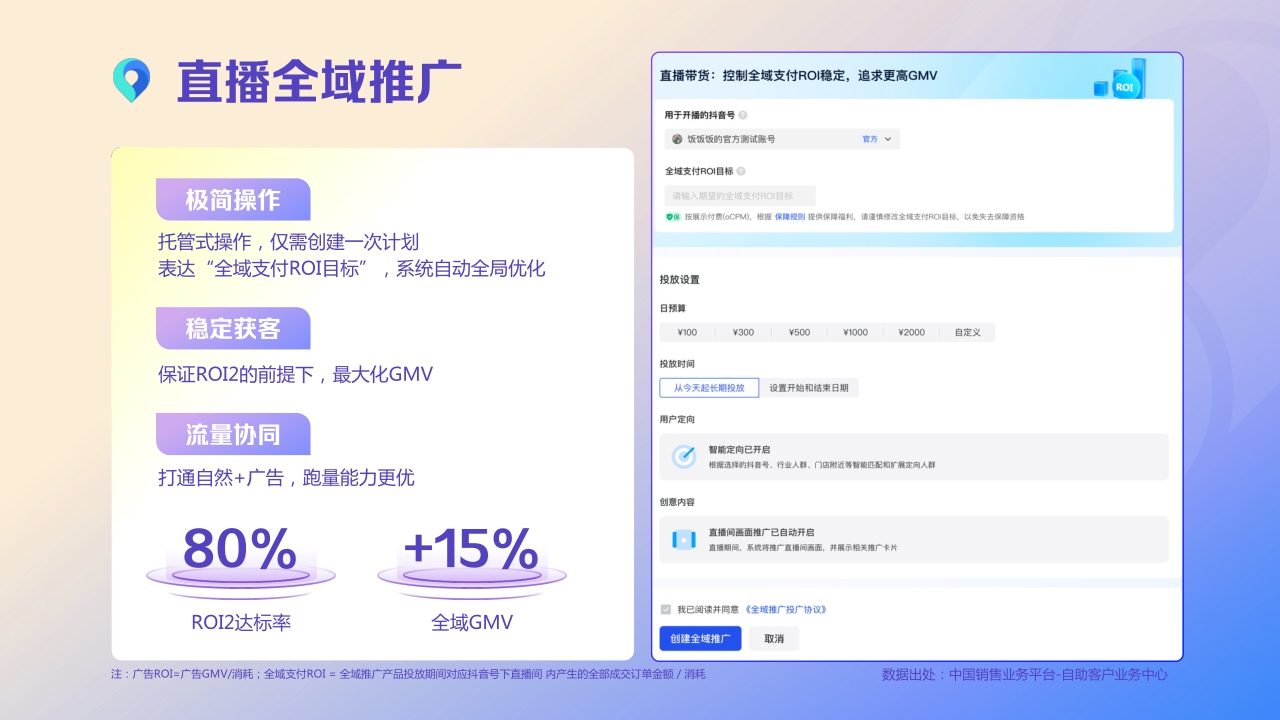The height and width of the screenshot is (720, 1280).
Task: Click the 托管式操作，仅需创建一次计划 line
Action: coord(288,242)
